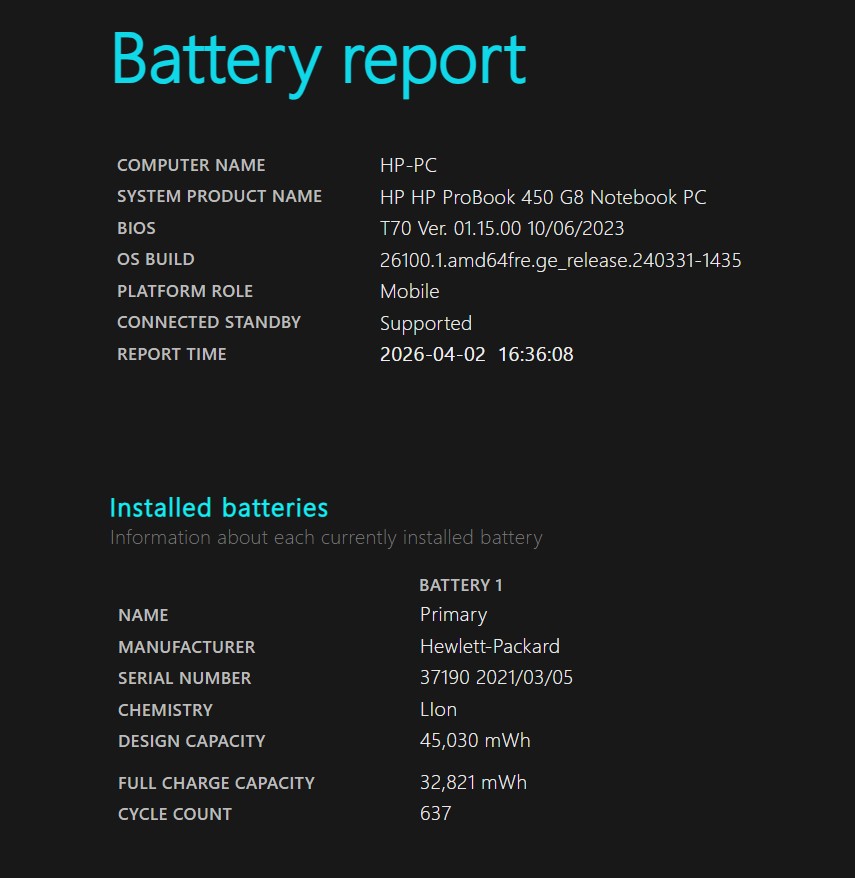Click the BIOS version T70 text
This screenshot has height=878, width=855.
point(502,228)
